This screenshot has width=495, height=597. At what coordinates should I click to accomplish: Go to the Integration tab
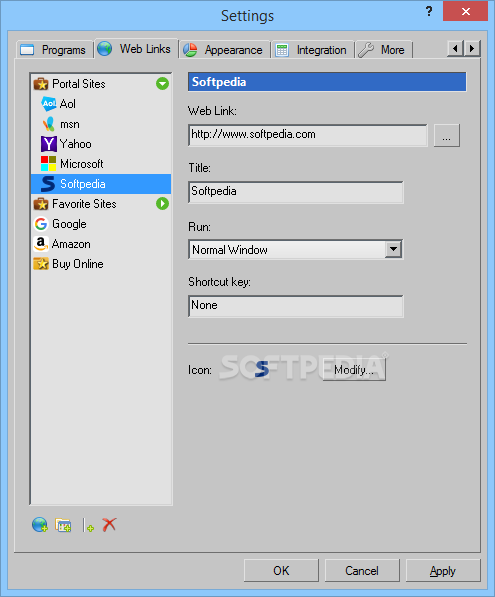click(x=313, y=50)
